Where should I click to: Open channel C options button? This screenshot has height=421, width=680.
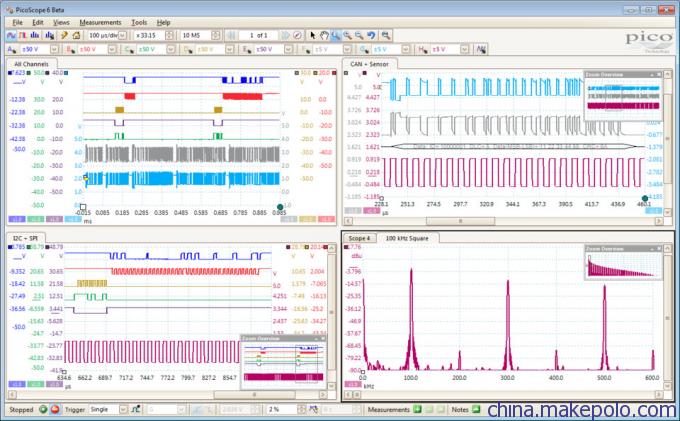(x=129, y=49)
